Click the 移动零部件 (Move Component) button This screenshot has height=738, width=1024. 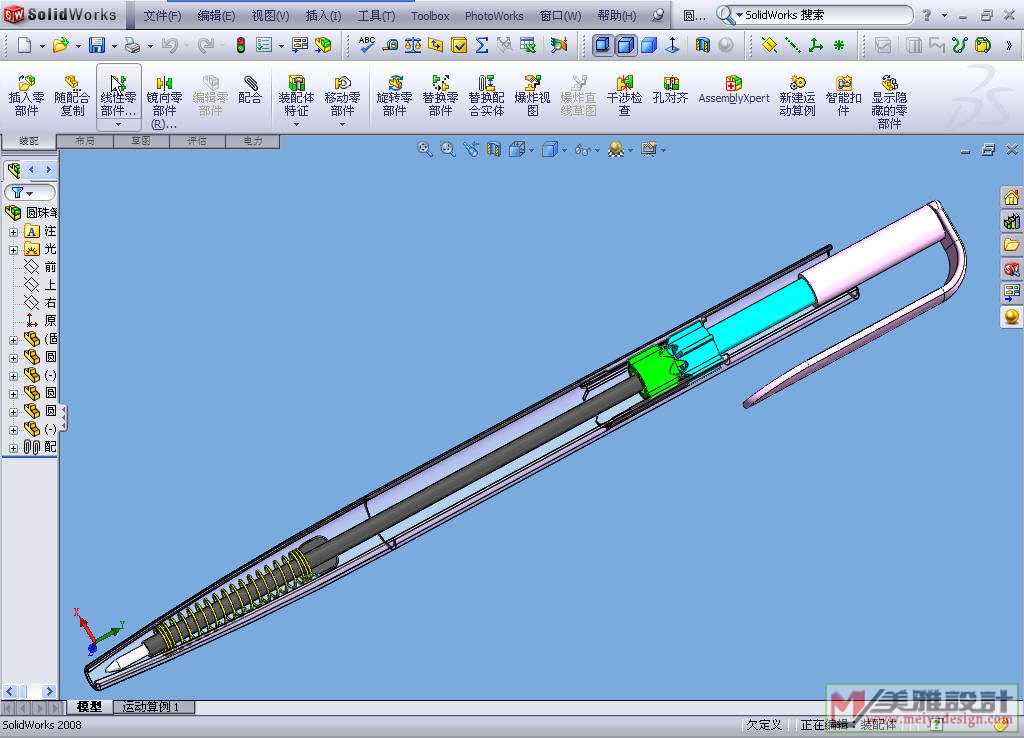[342, 96]
